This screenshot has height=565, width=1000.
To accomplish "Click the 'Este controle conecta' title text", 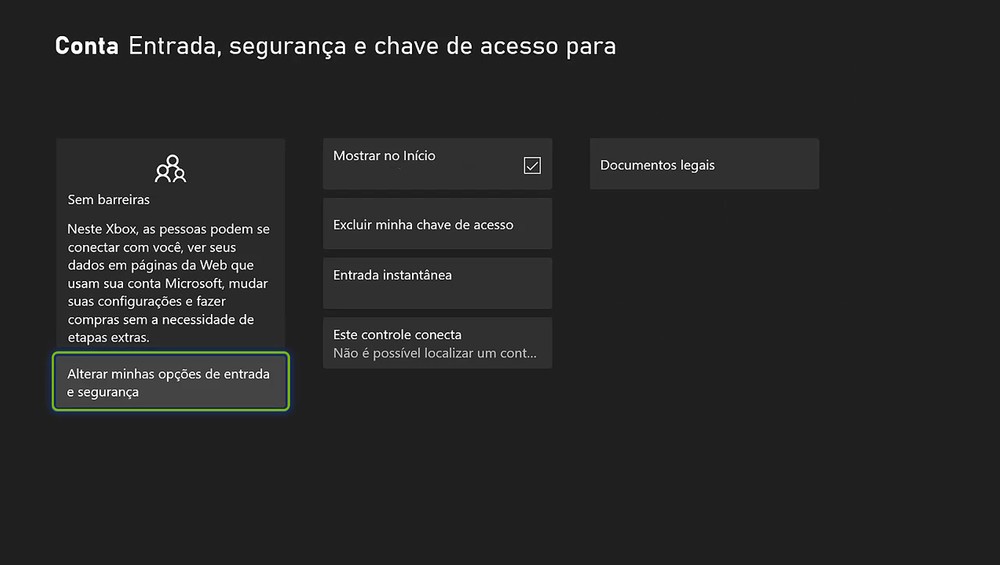I will click(397, 334).
